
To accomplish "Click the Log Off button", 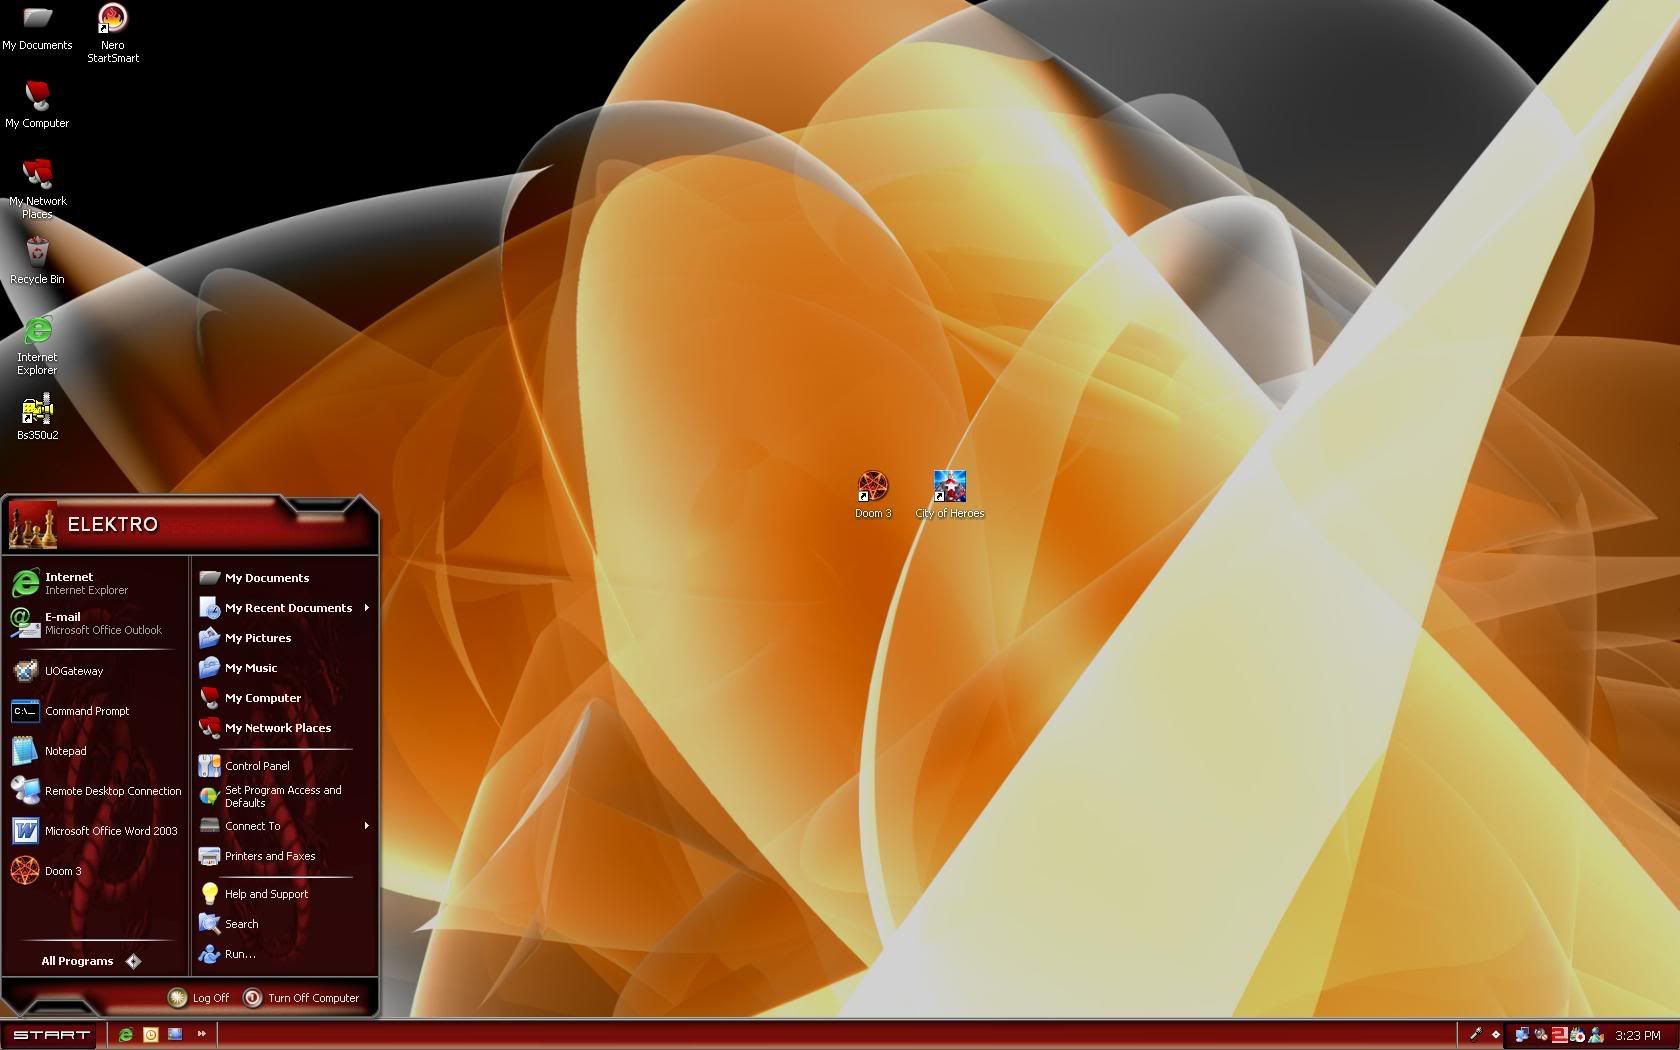I will (x=199, y=997).
